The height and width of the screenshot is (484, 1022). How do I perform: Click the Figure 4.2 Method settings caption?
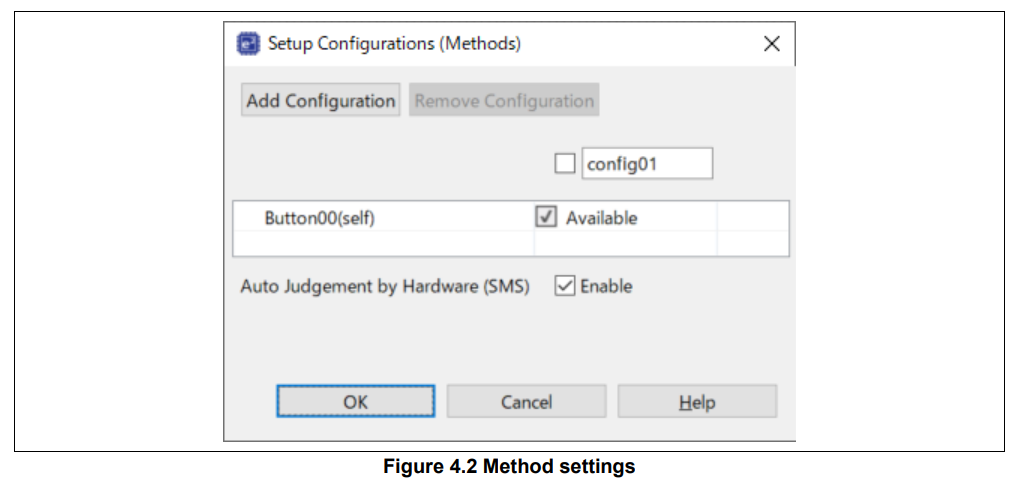click(509, 466)
